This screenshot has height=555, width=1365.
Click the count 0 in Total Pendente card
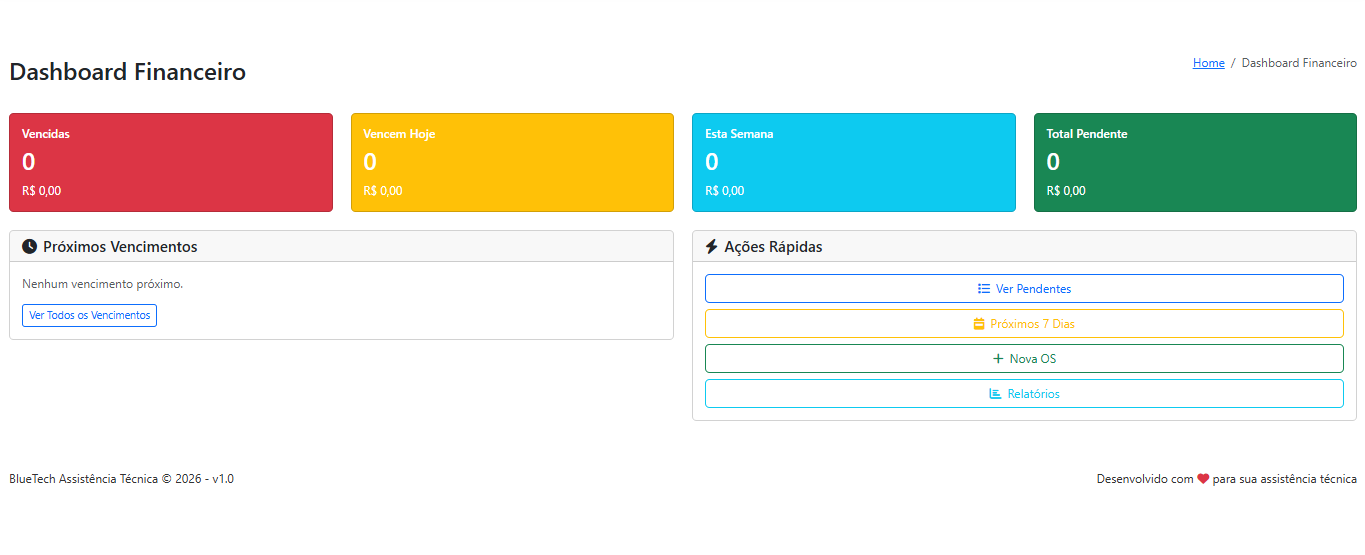pyautogui.click(x=1053, y=162)
